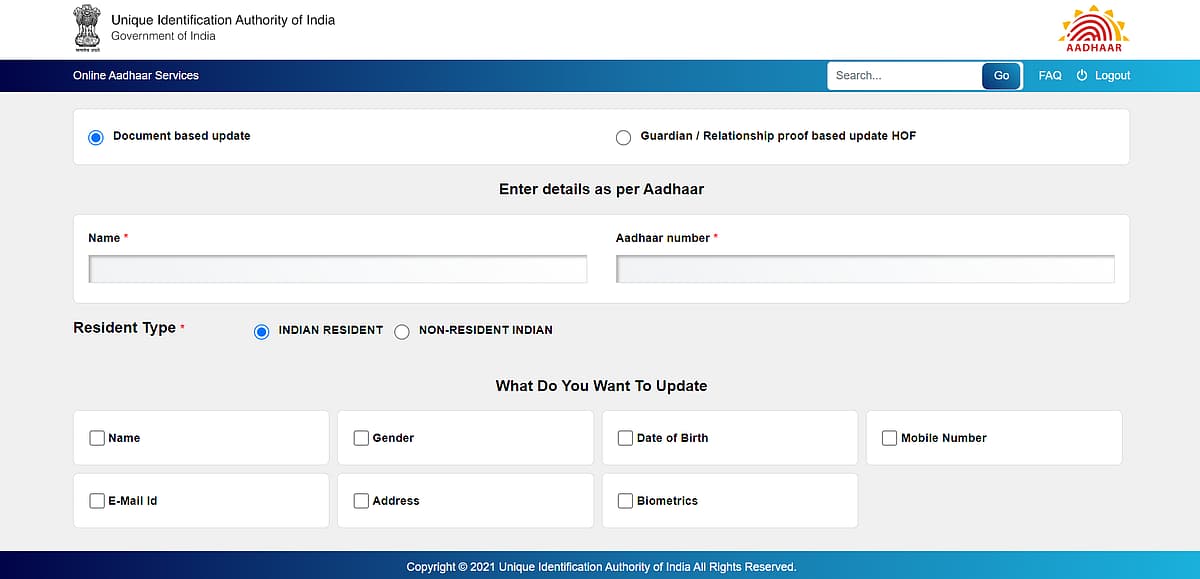This screenshot has height=579, width=1200.
Task: Click the Government of India emblem icon
Action: (x=87, y=28)
